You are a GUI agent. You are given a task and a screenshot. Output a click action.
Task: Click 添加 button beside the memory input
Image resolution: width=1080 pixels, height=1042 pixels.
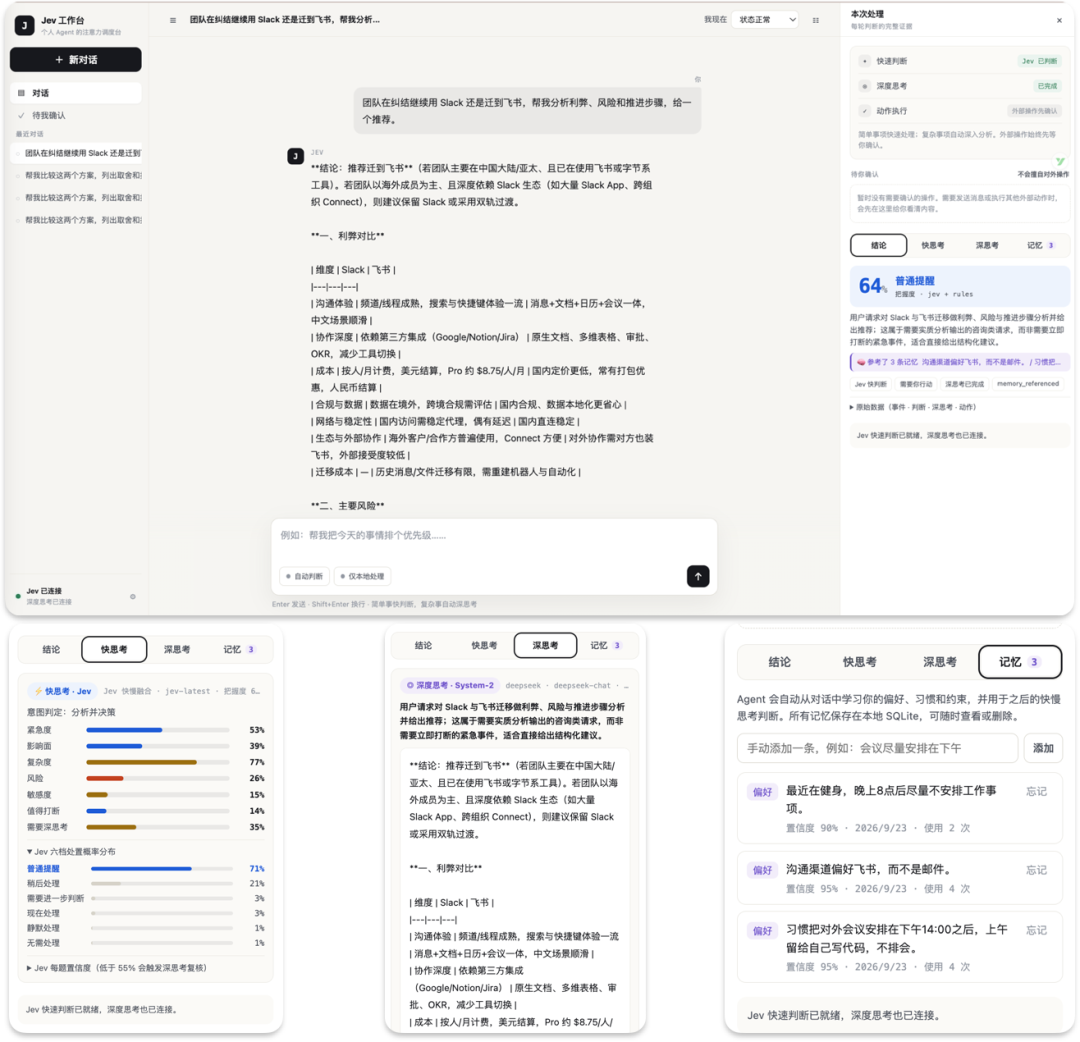coord(1043,748)
